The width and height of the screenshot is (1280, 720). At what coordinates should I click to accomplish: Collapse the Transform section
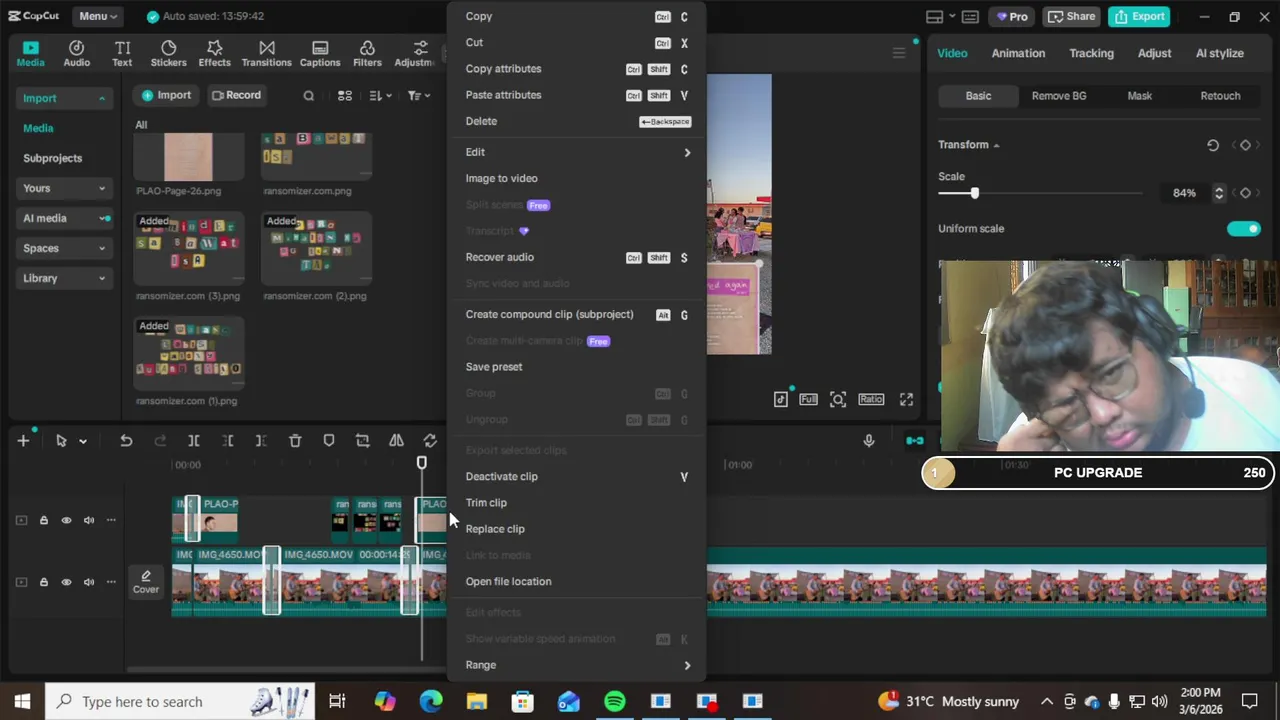point(996,145)
